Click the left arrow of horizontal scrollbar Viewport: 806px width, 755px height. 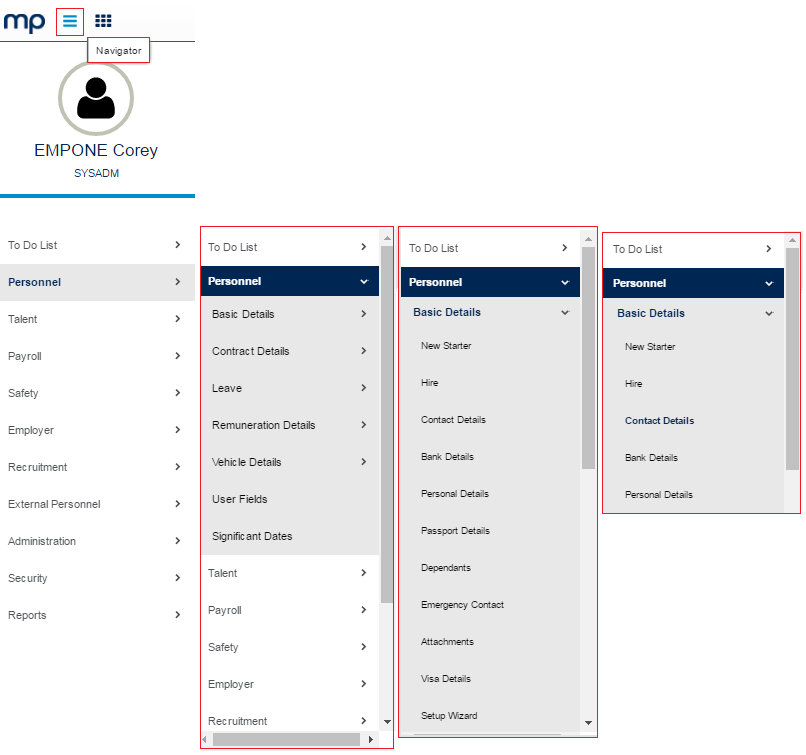[x=205, y=740]
